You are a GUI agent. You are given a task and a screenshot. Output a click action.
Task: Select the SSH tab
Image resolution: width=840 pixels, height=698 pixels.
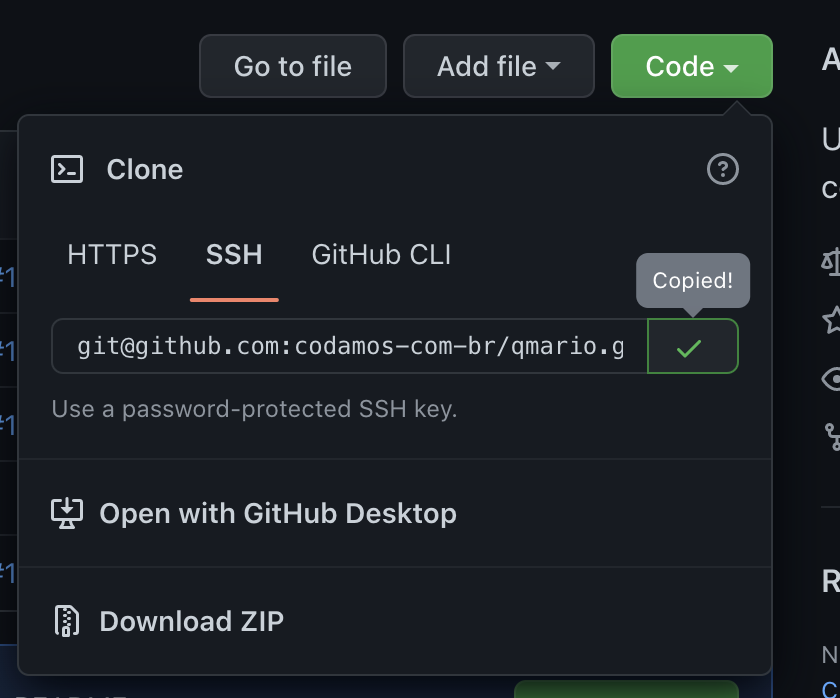click(234, 255)
